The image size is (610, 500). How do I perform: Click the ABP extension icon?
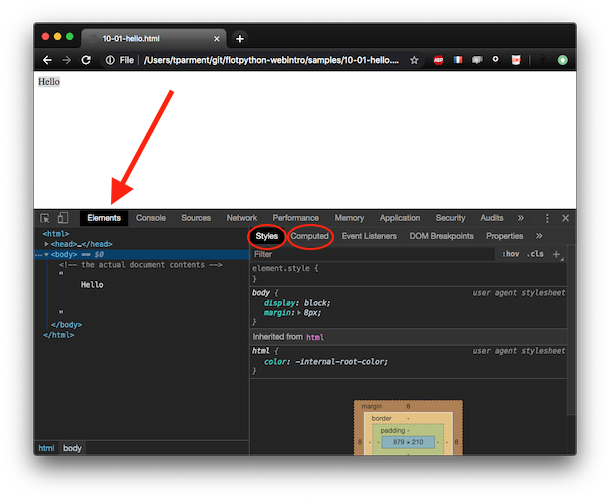[x=438, y=60]
